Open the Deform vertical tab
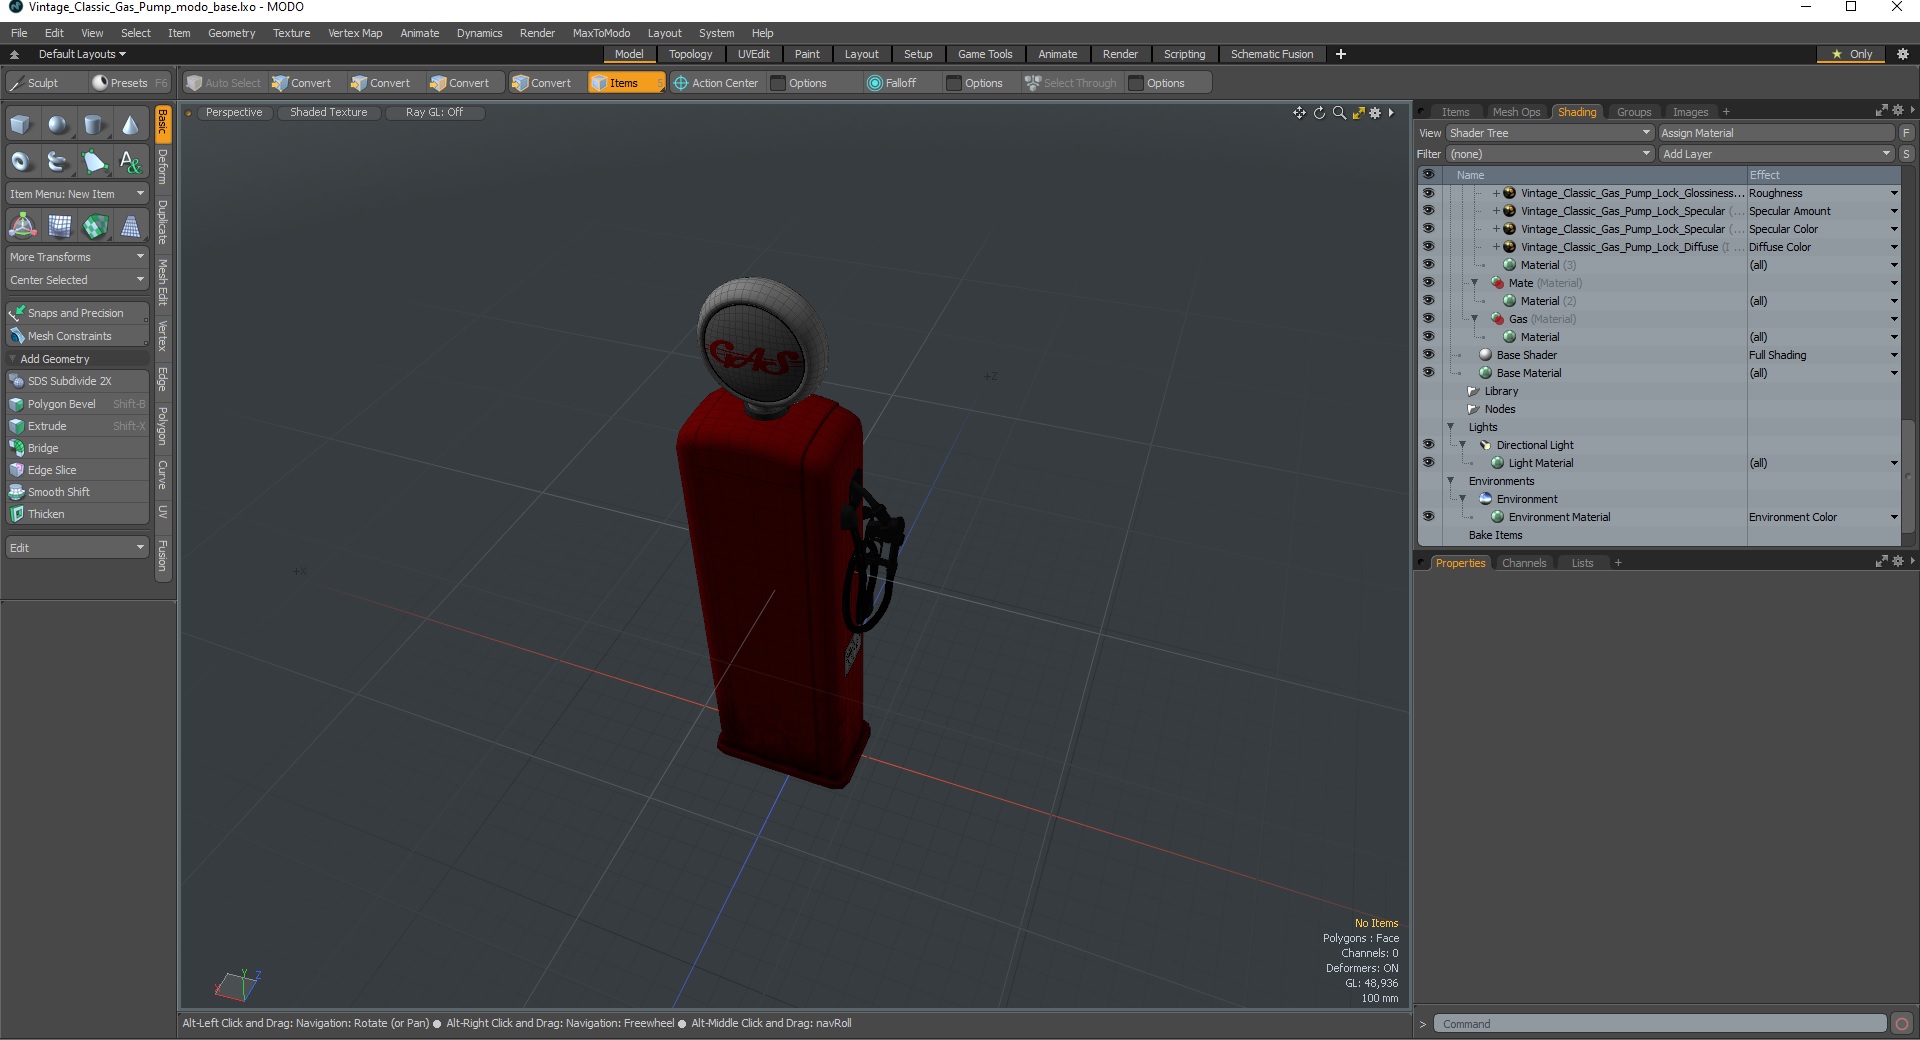 coord(163,167)
